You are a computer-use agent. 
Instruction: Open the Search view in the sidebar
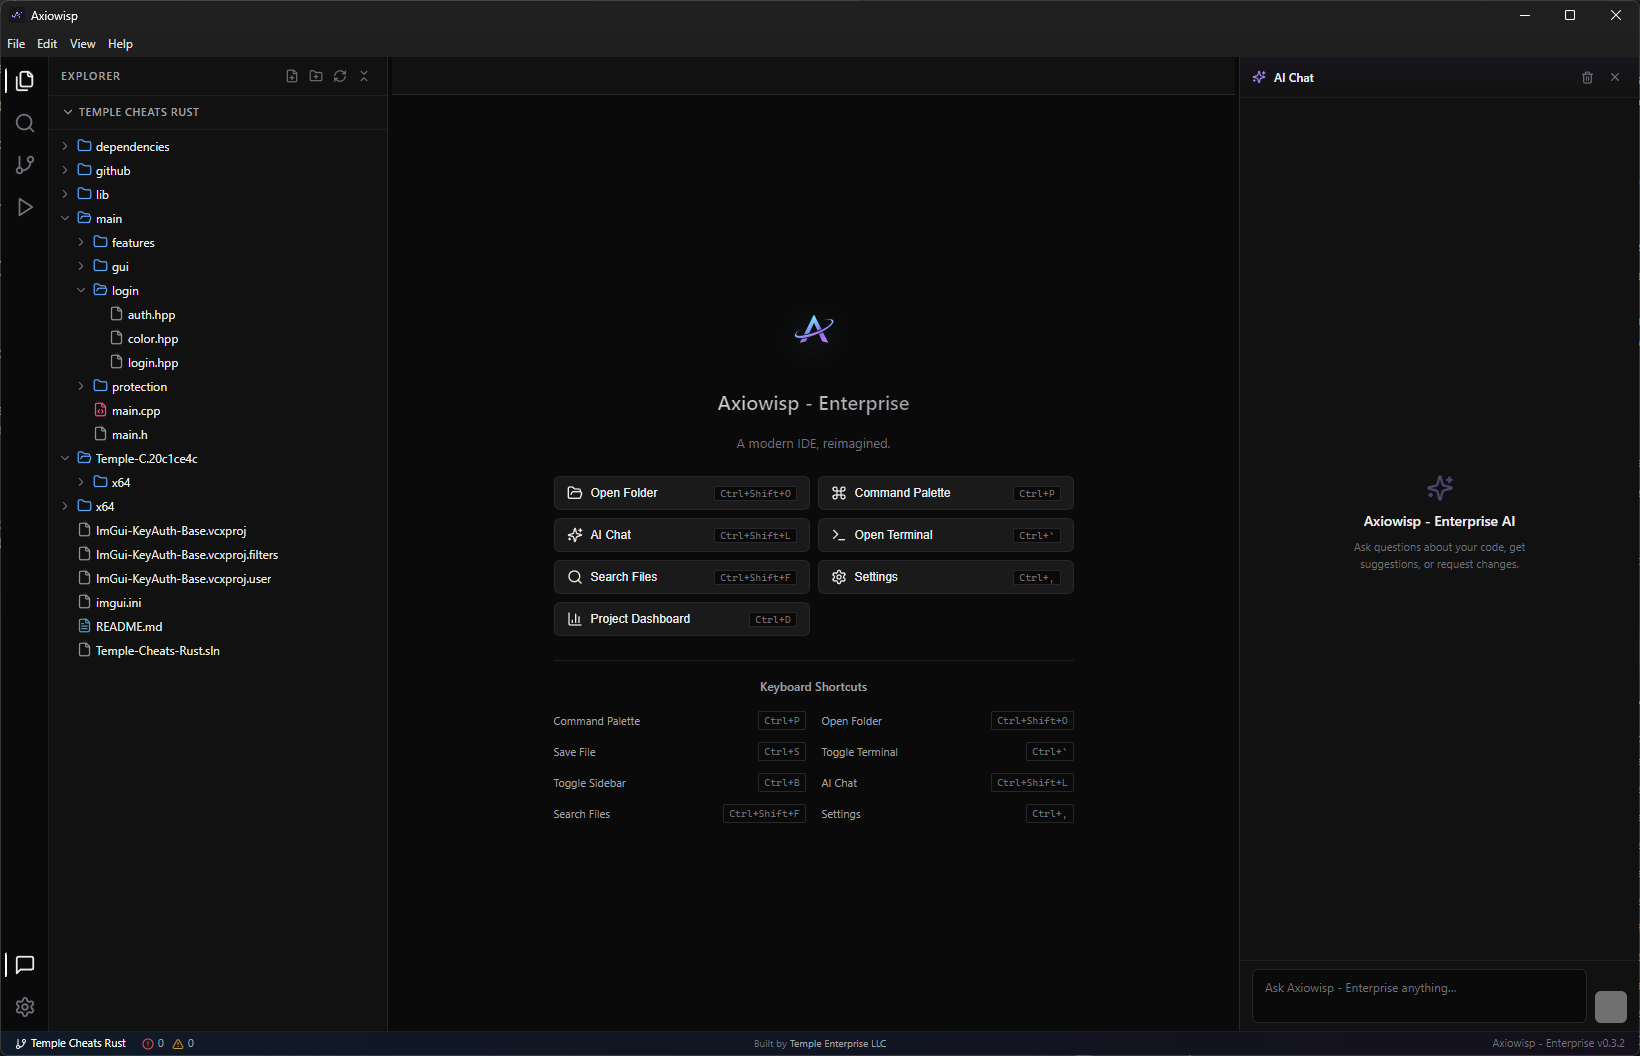[24, 123]
